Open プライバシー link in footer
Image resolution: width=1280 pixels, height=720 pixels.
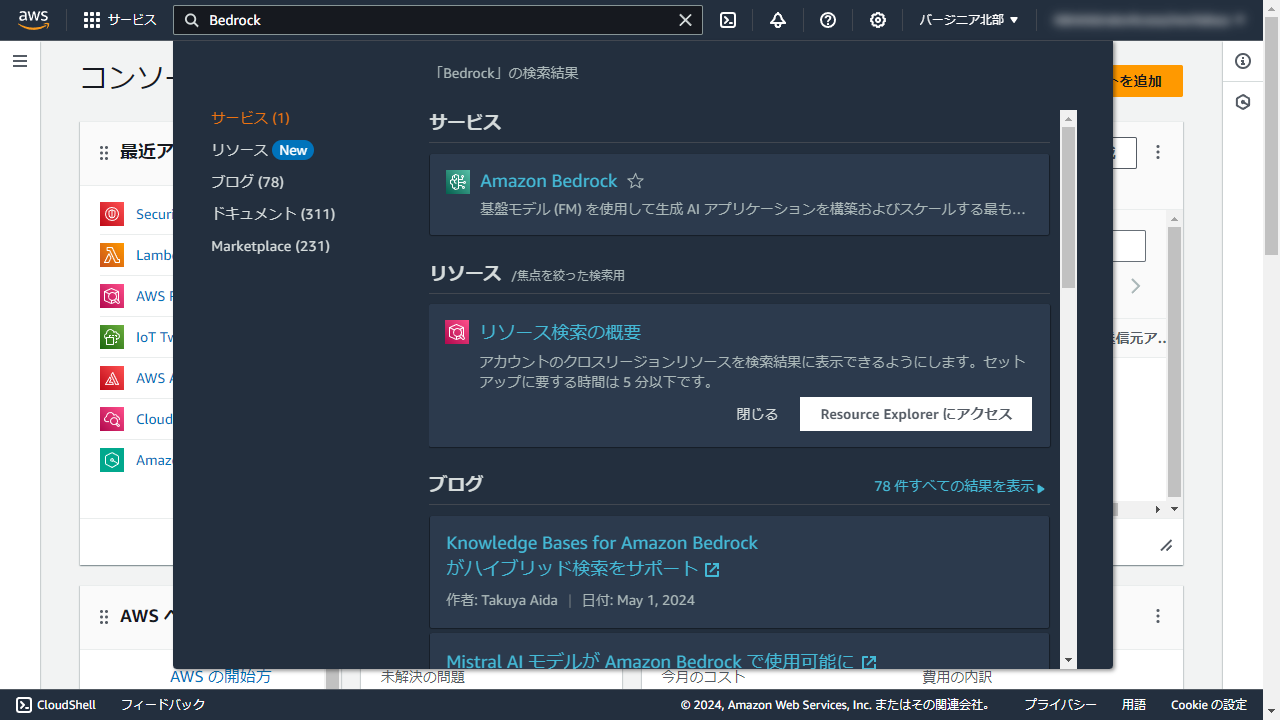1060,705
